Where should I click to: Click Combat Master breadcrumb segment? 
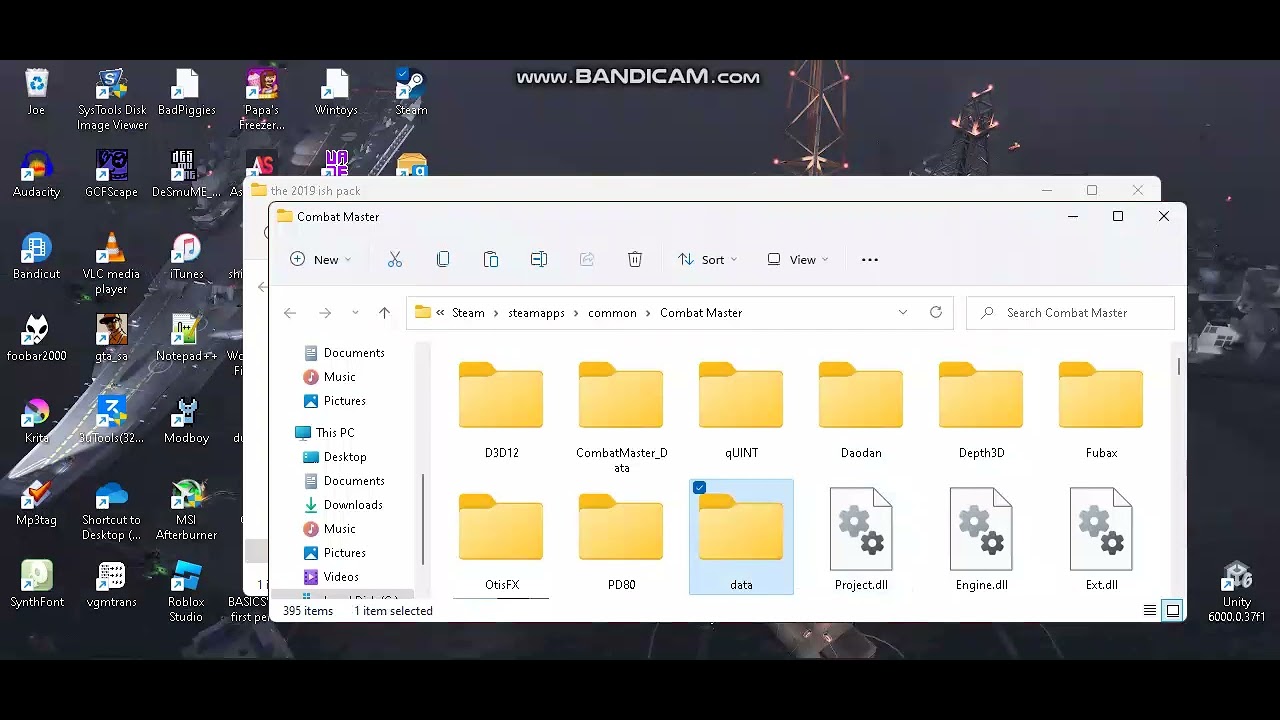click(x=701, y=313)
